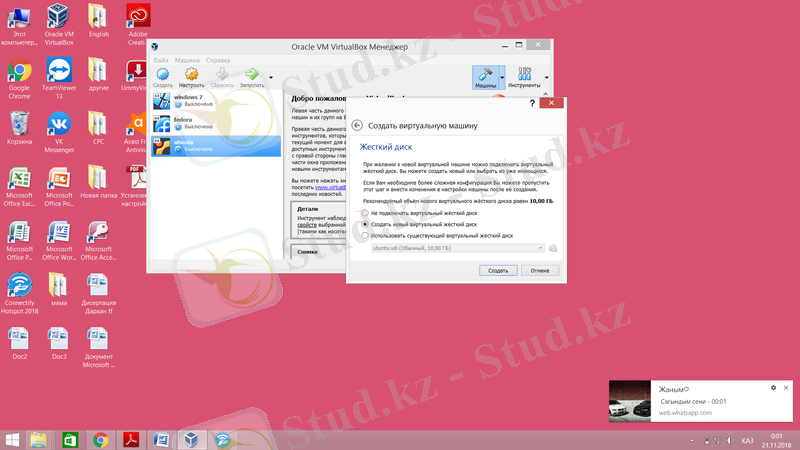Click the Создать button in wizard
800x450 pixels.
tap(498, 270)
